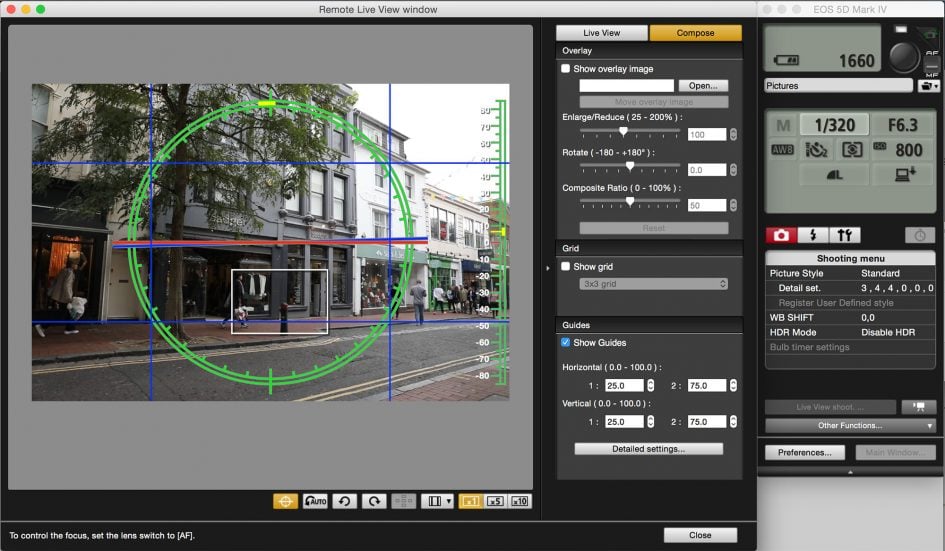Viewport: 945px width, 551px height.
Task: Toggle the electronic level display icon
Action: [285, 501]
